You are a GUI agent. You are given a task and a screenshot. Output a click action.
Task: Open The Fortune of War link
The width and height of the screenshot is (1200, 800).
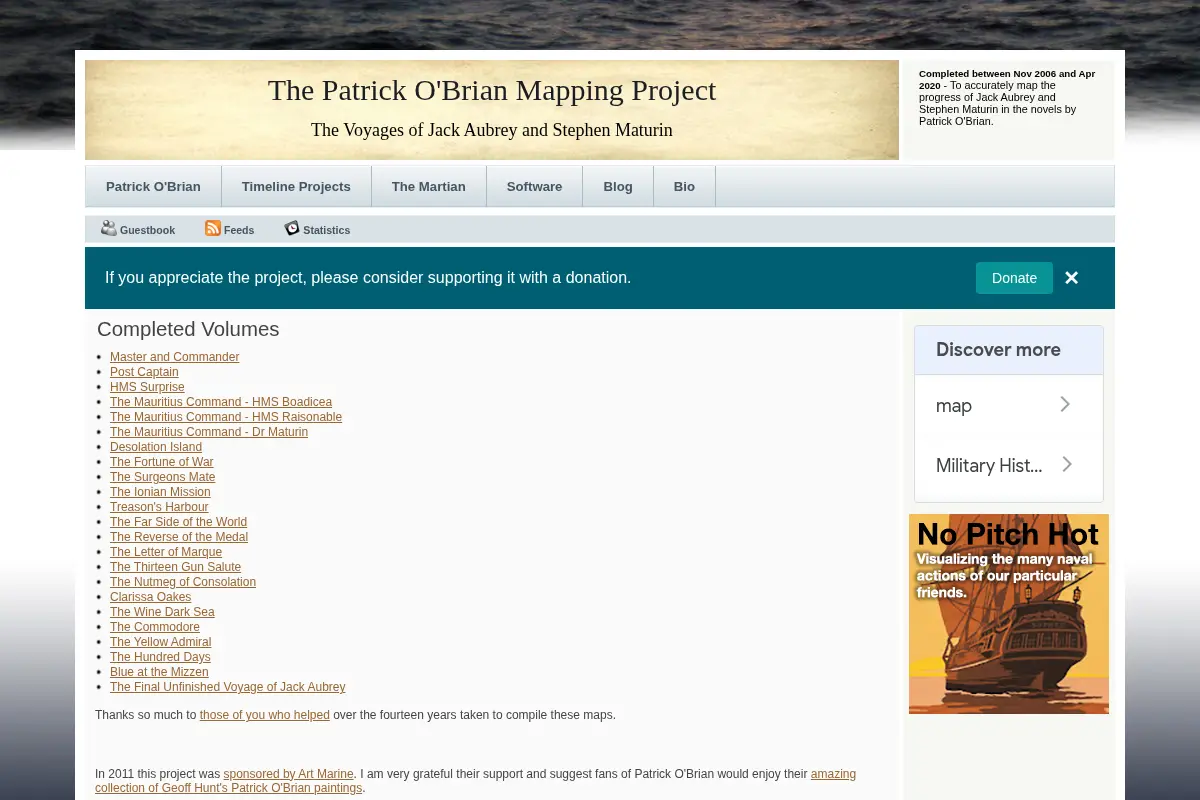point(161,462)
